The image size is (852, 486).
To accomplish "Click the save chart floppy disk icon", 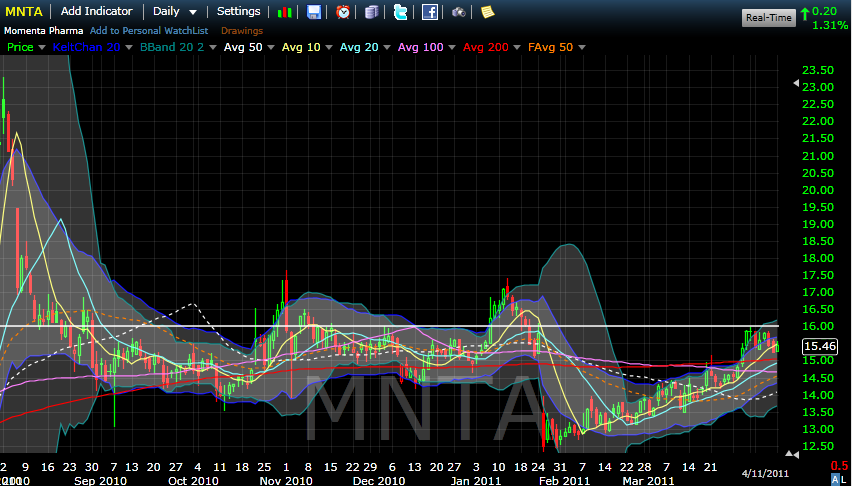I will click(314, 12).
